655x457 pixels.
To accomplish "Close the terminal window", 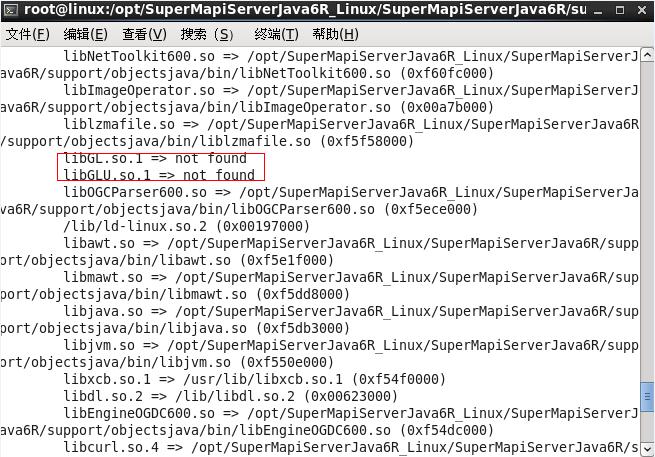I will (x=642, y=10).
